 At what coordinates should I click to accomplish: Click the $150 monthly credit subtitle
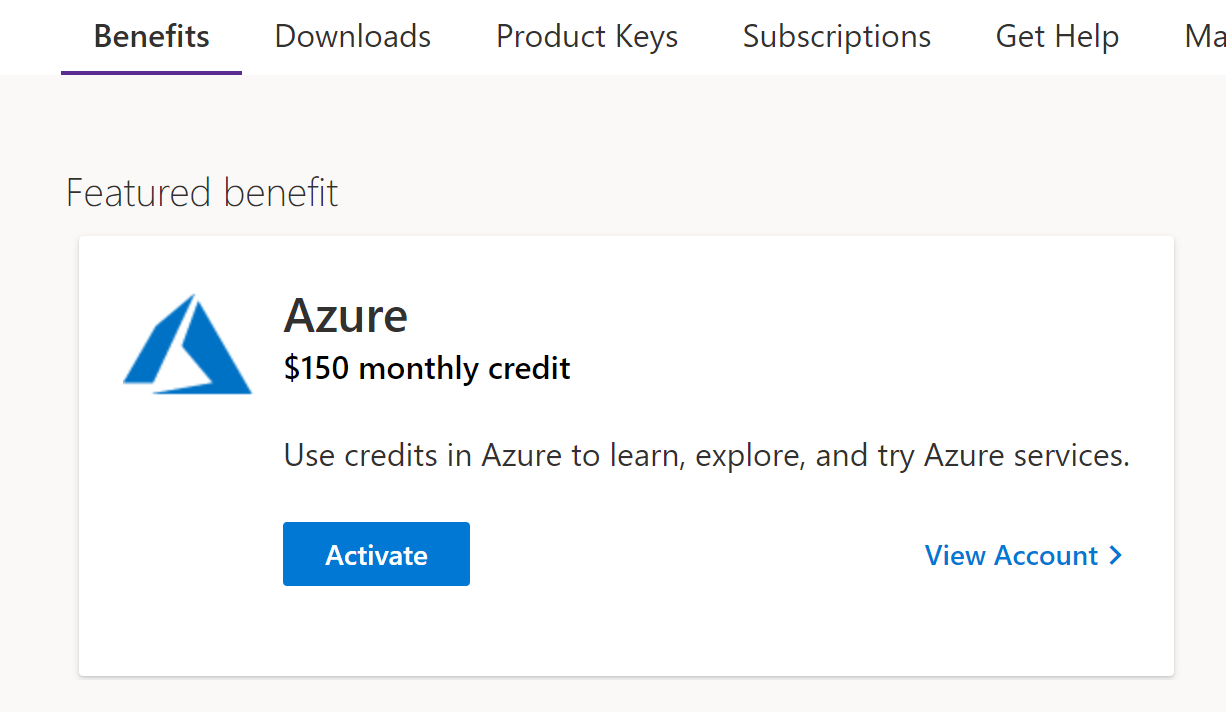[x=427, y=369]
